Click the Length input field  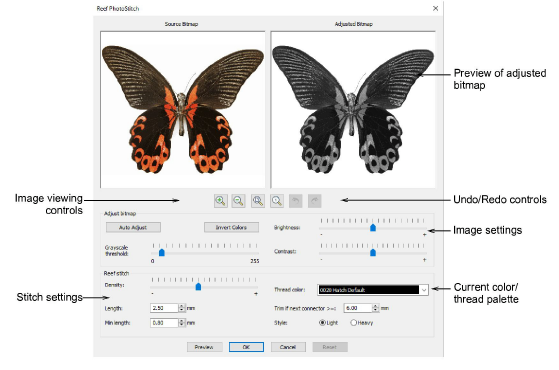click(x=164, y=308)
